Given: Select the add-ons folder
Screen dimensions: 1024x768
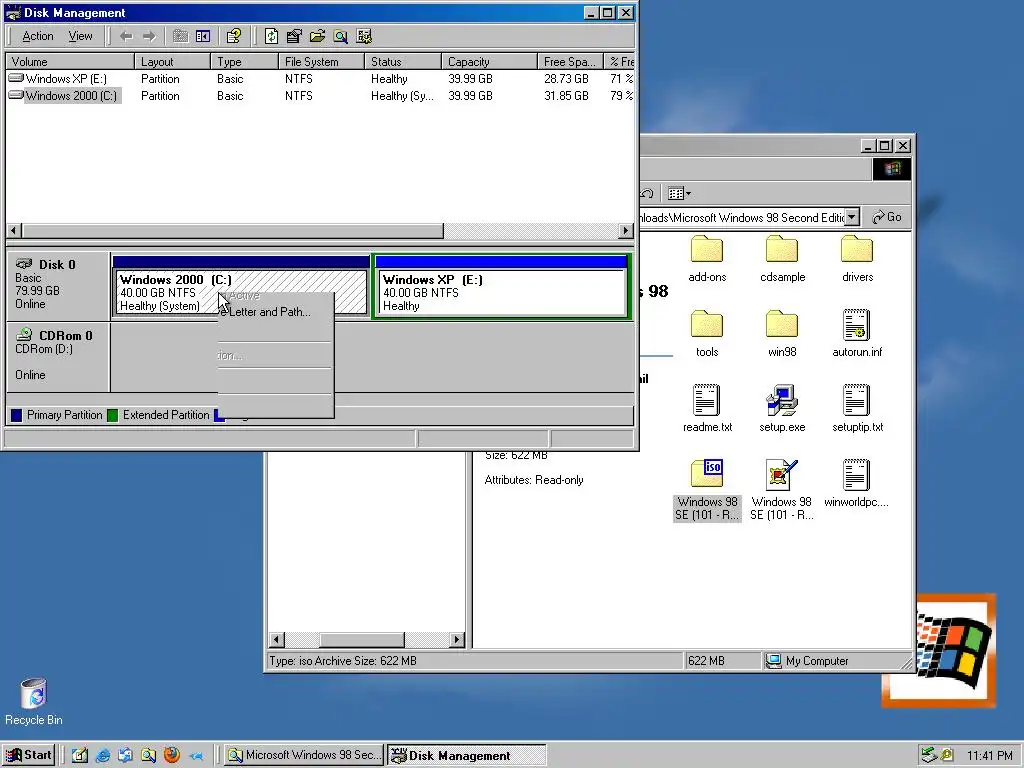Looking at the screenshot, I should [707, 259].
